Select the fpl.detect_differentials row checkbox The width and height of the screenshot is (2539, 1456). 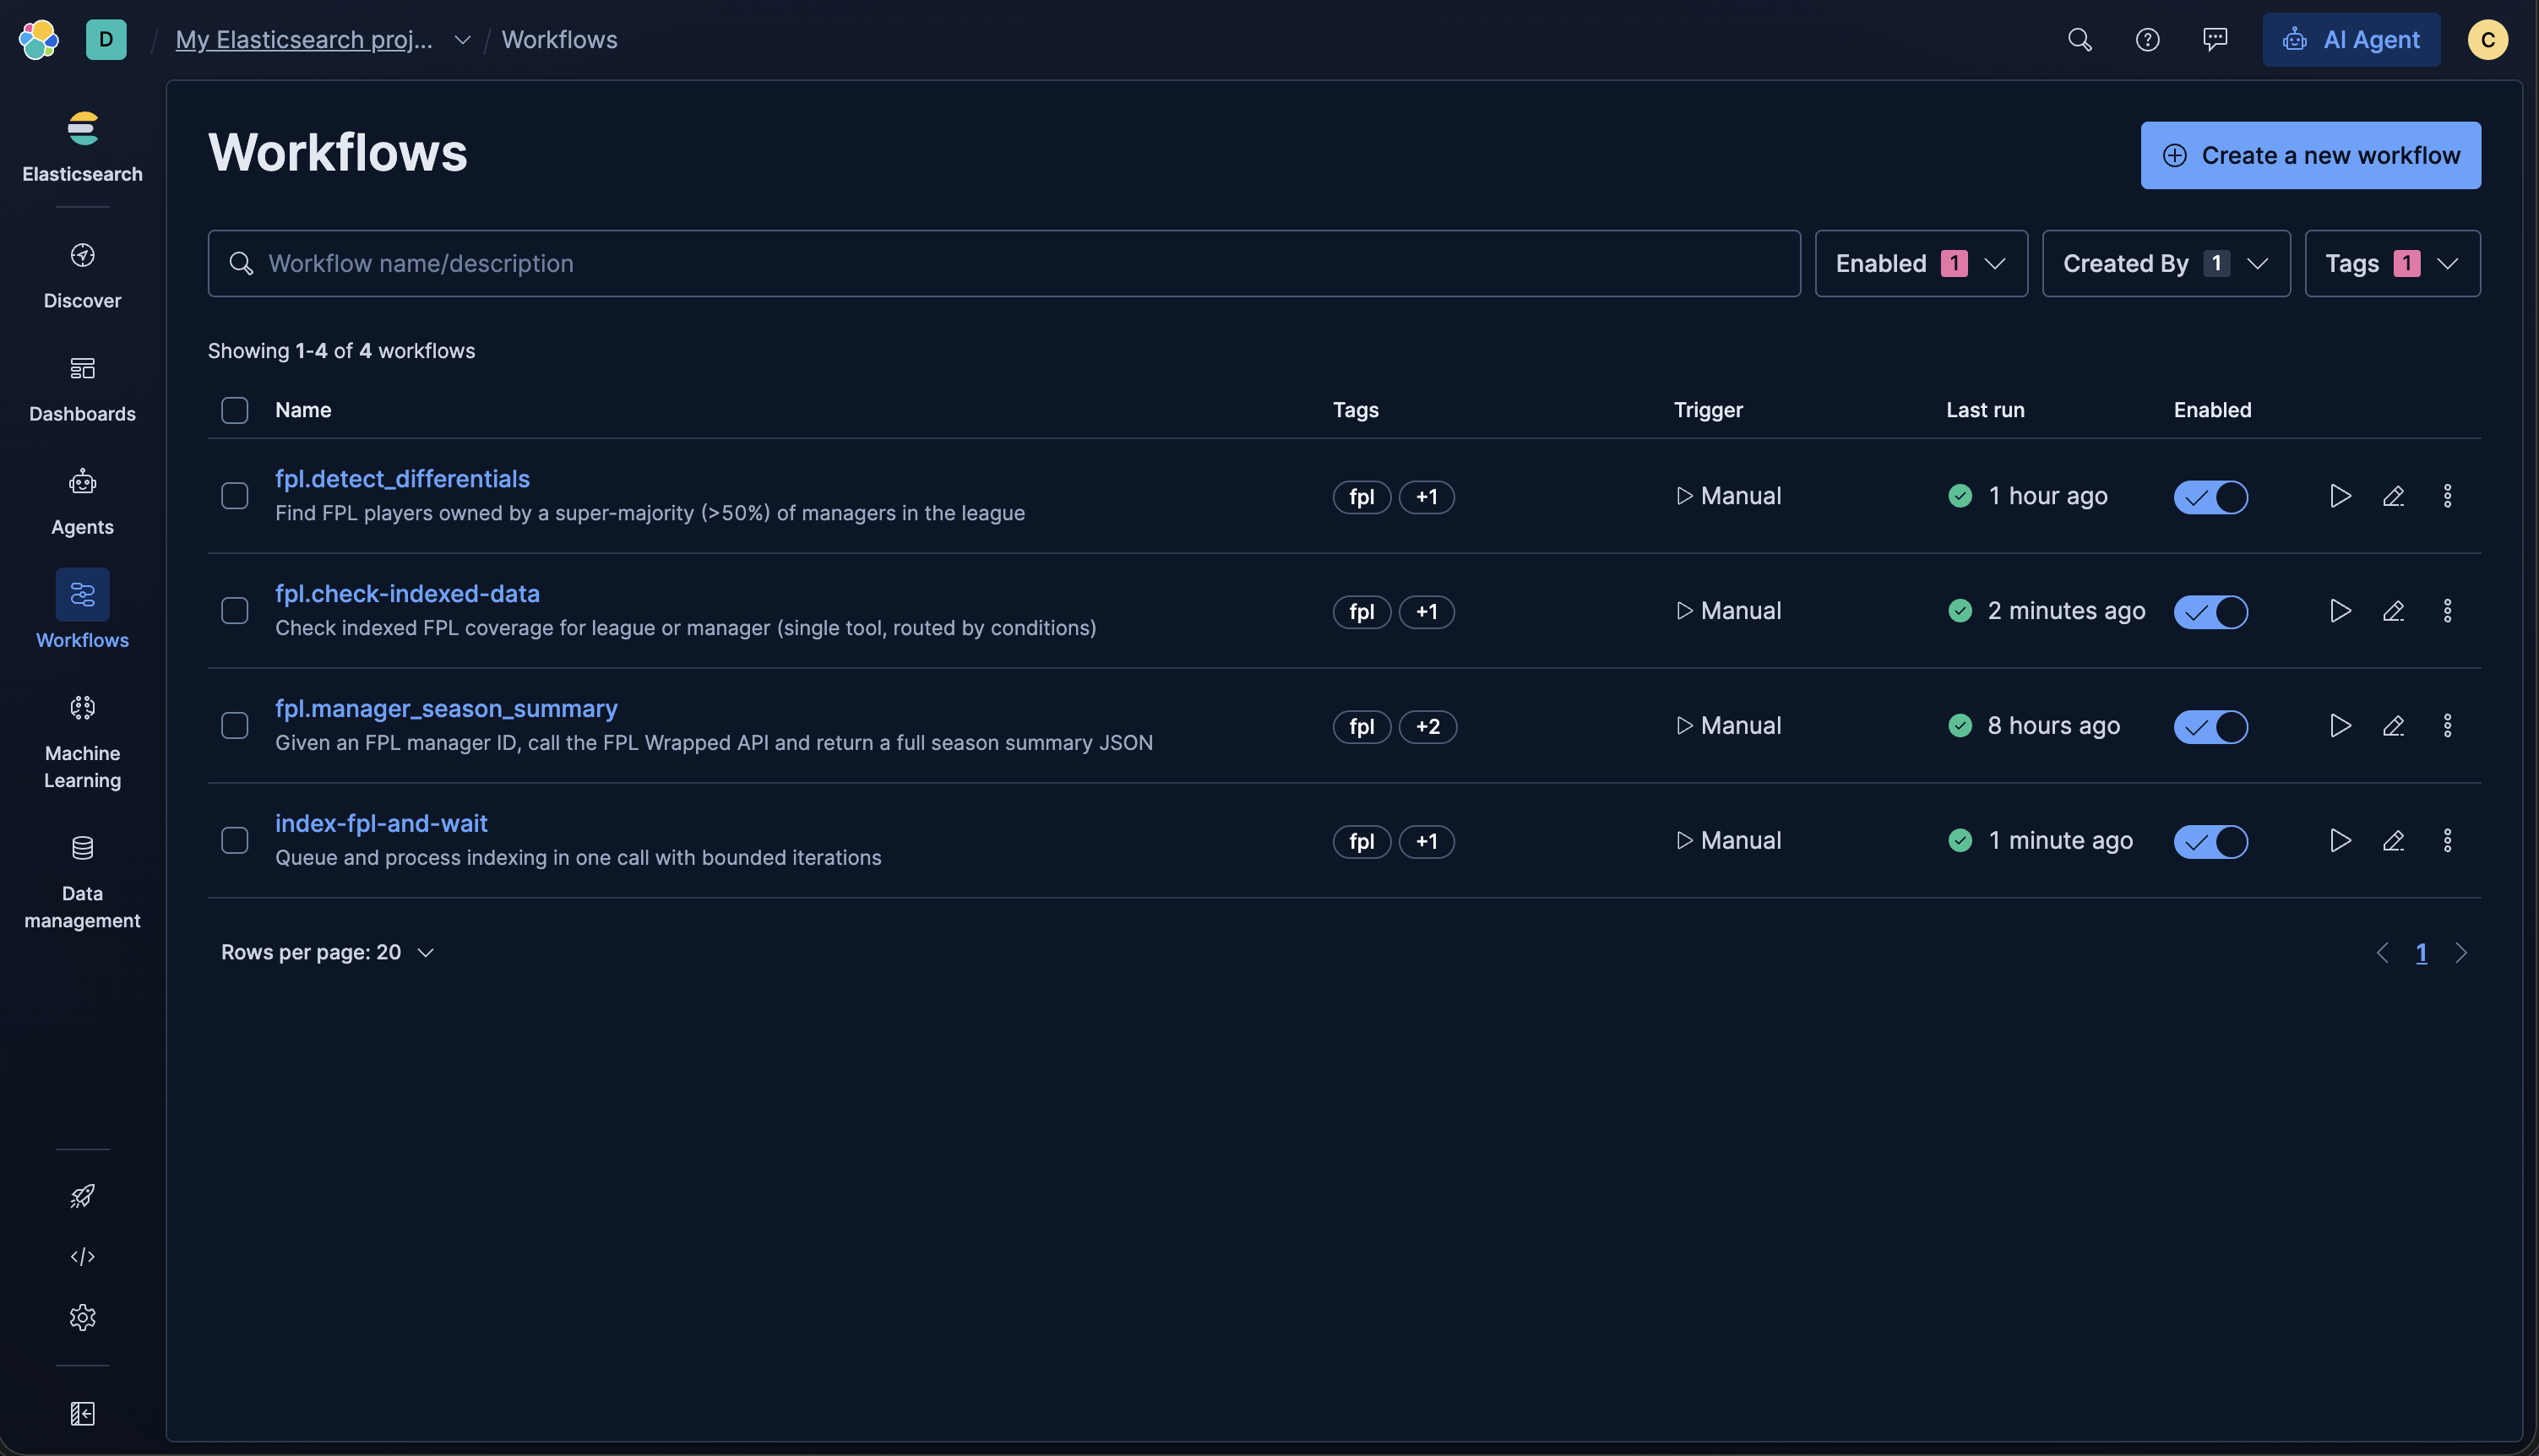tap(234, 496)
